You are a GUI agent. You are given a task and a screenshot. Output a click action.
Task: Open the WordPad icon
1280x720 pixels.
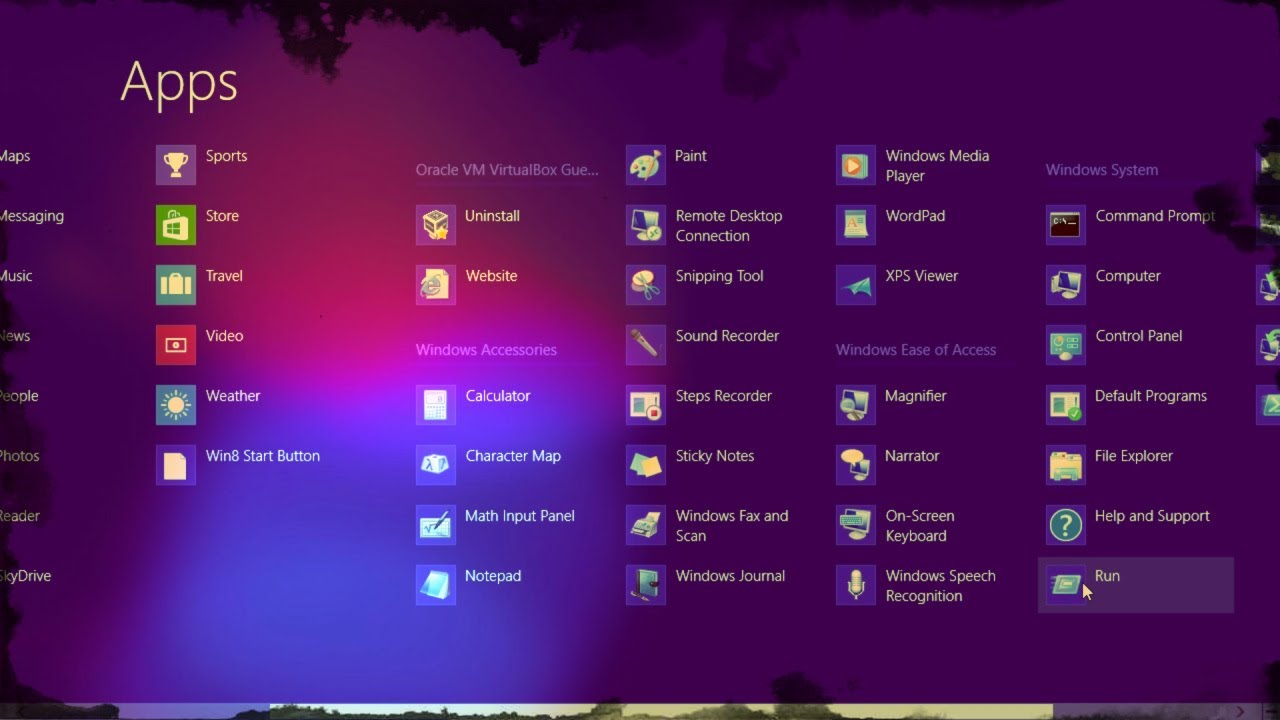[x=856, y=225]
